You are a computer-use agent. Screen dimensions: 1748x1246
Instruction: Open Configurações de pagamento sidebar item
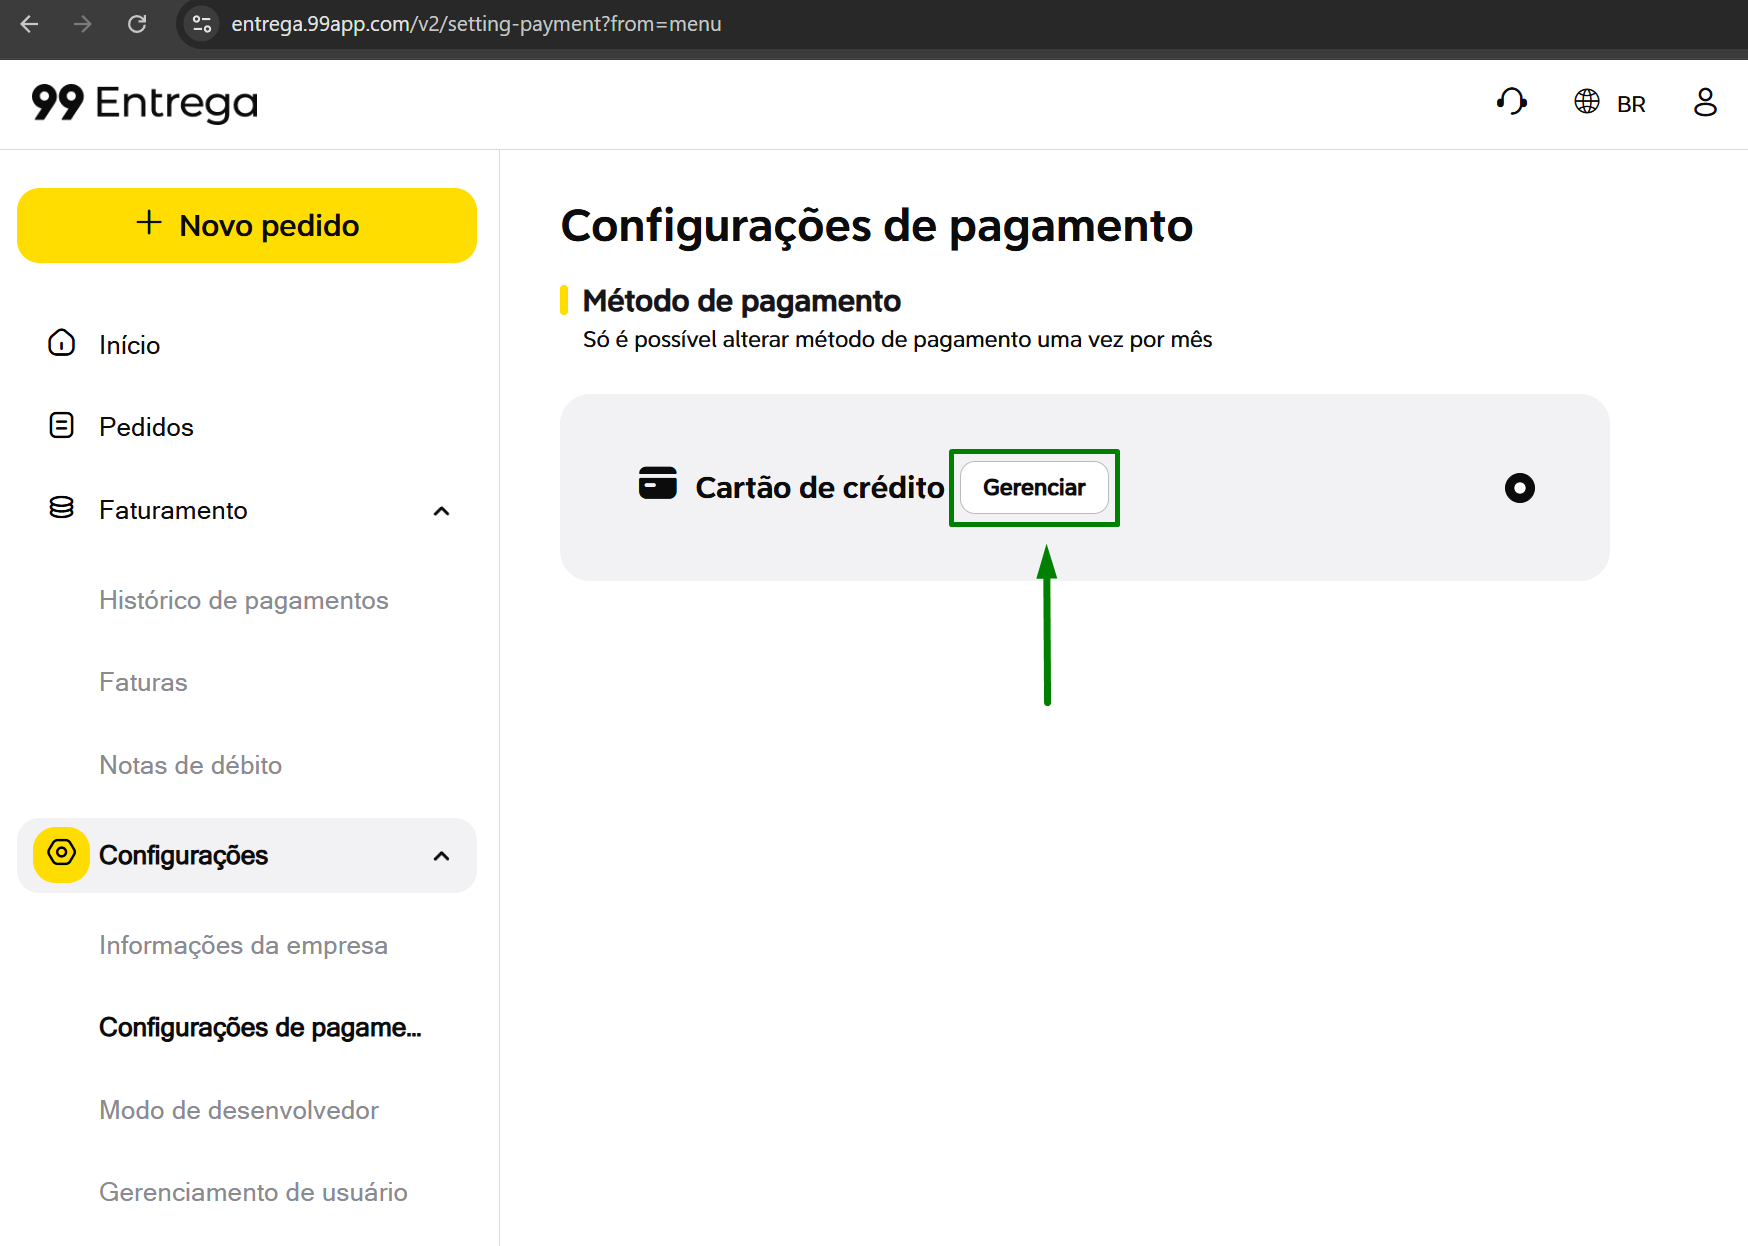pos(261,1027)
